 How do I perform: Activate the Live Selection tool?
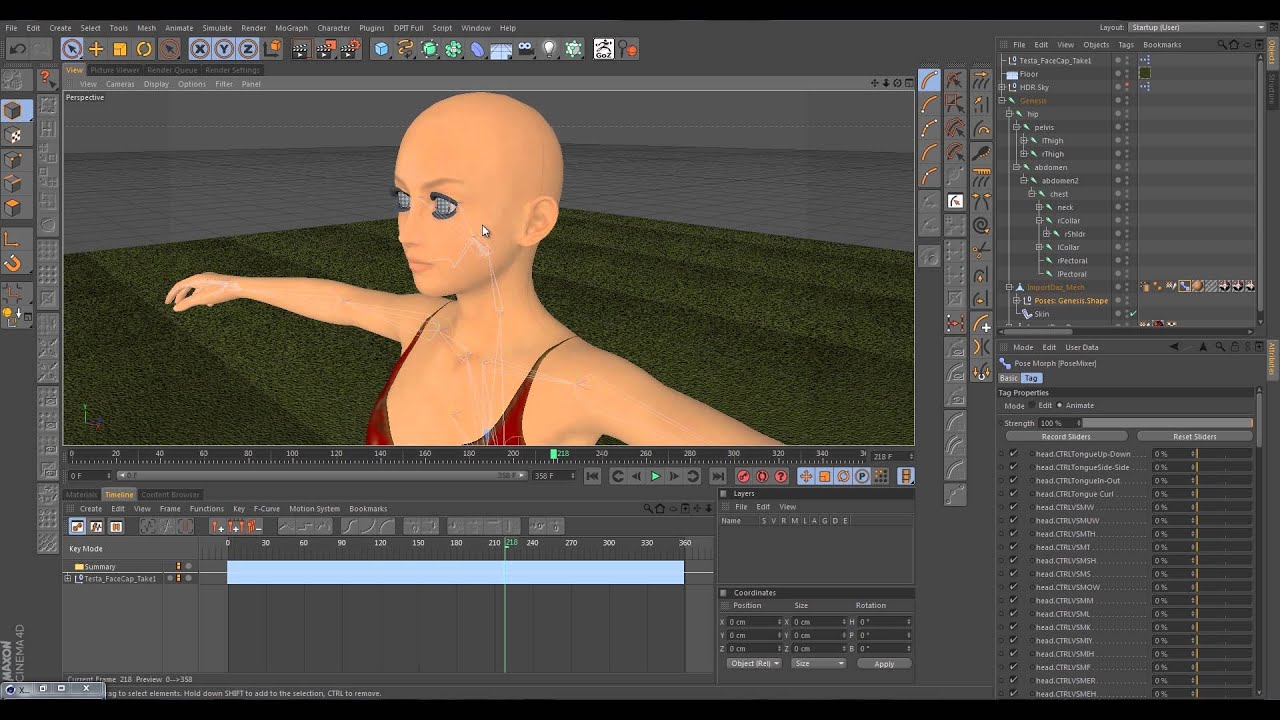[x=72, y=49]
